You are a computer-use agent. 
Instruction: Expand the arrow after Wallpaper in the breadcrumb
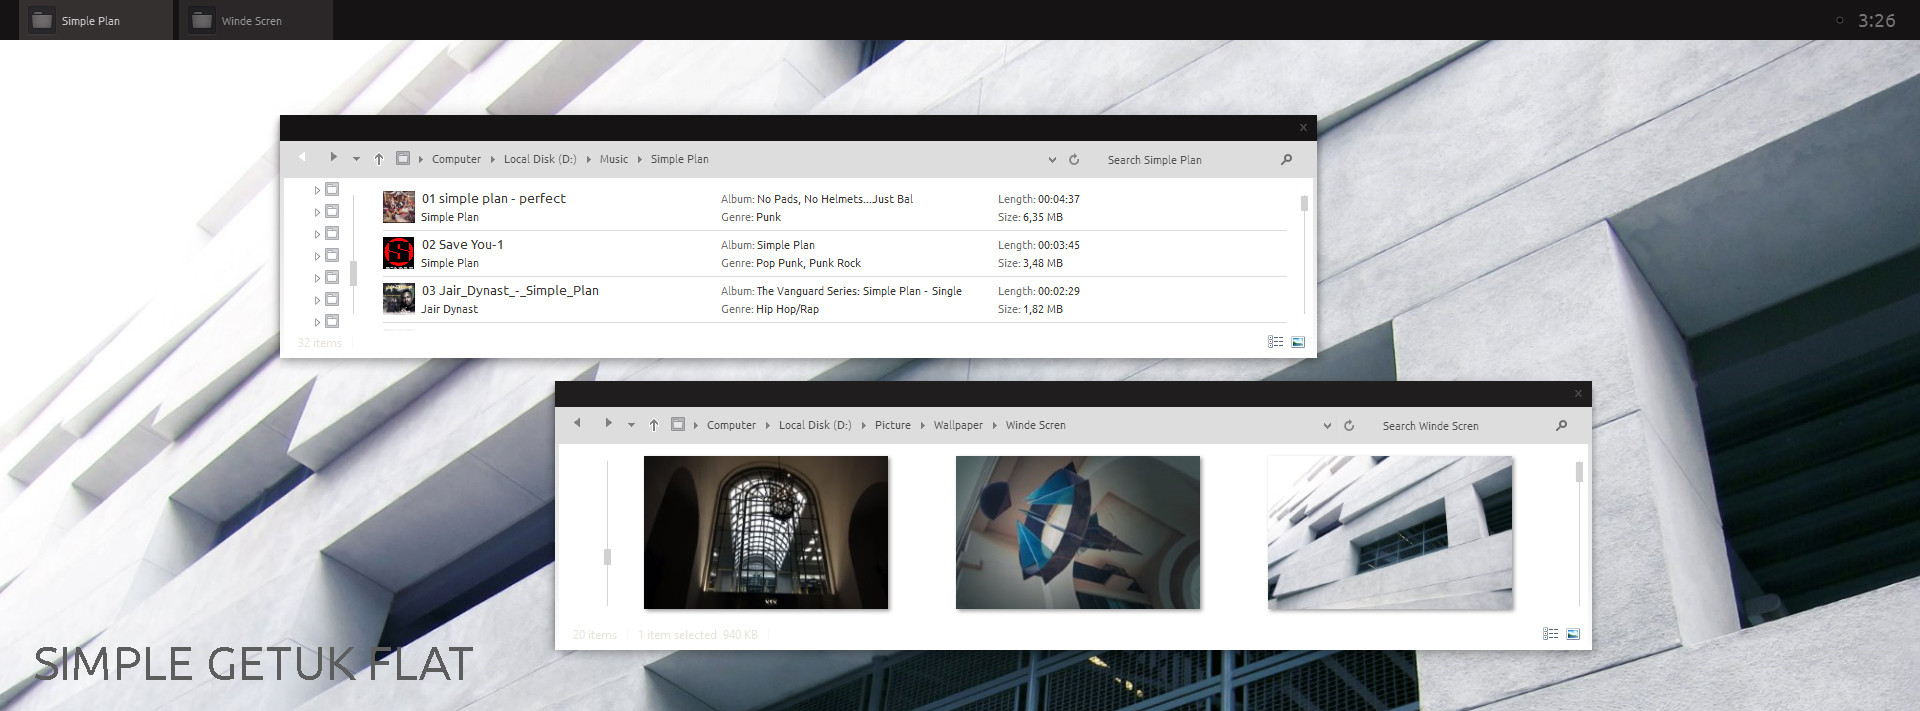point(995,425)
